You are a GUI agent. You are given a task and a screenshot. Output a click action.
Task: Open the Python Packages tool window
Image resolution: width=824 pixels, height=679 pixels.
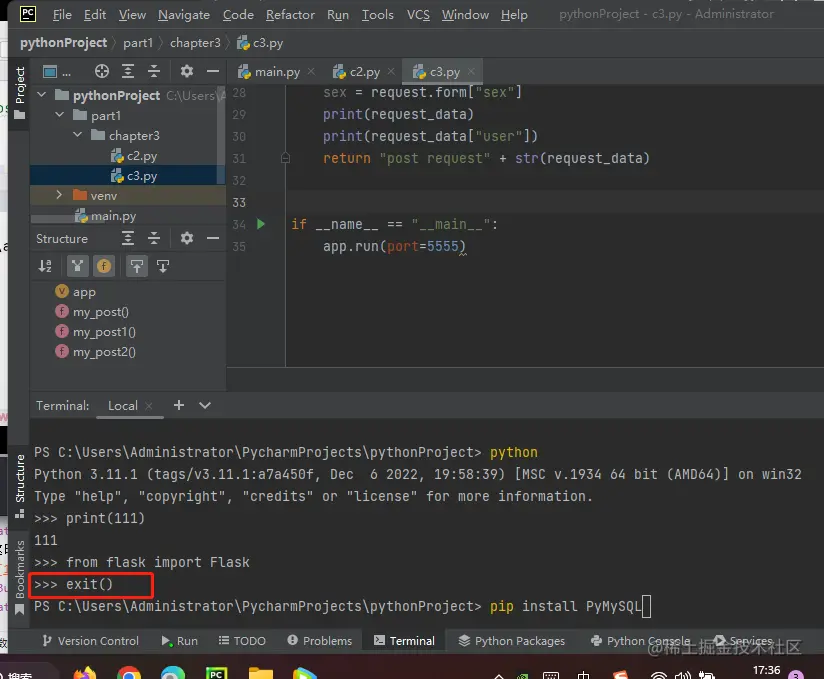click(512, 641)
